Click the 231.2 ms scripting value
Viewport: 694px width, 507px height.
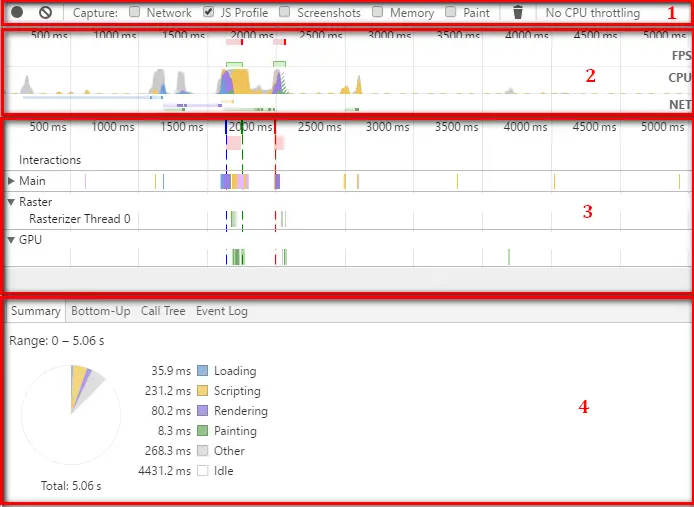(x=168, y=391)
